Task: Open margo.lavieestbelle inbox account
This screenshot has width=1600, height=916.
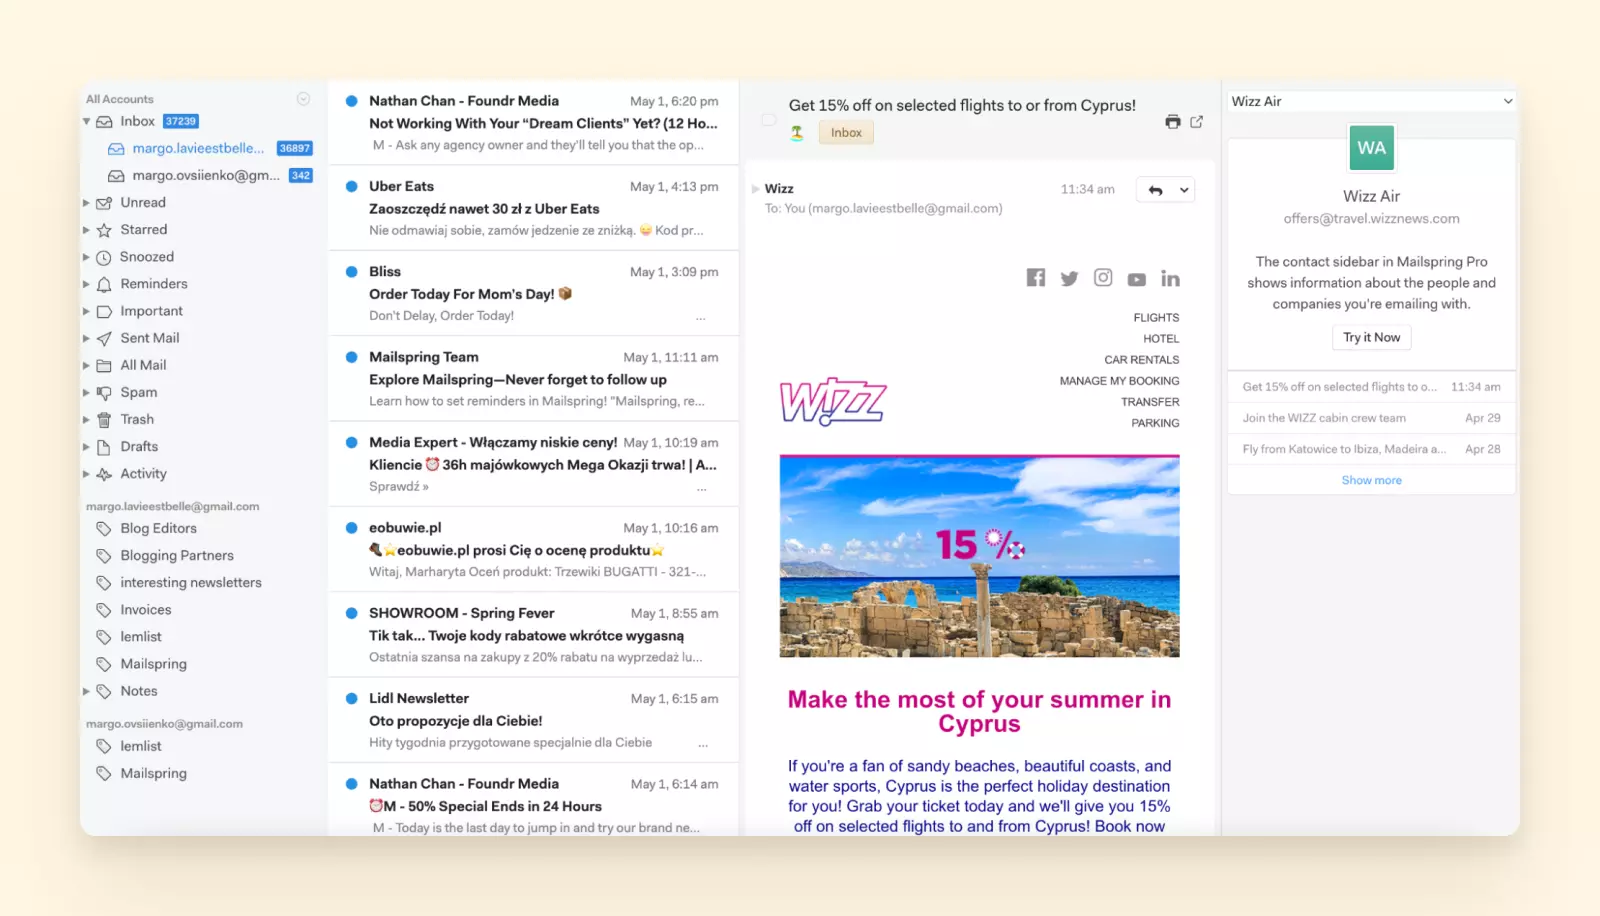Action: tap(198, 149)
